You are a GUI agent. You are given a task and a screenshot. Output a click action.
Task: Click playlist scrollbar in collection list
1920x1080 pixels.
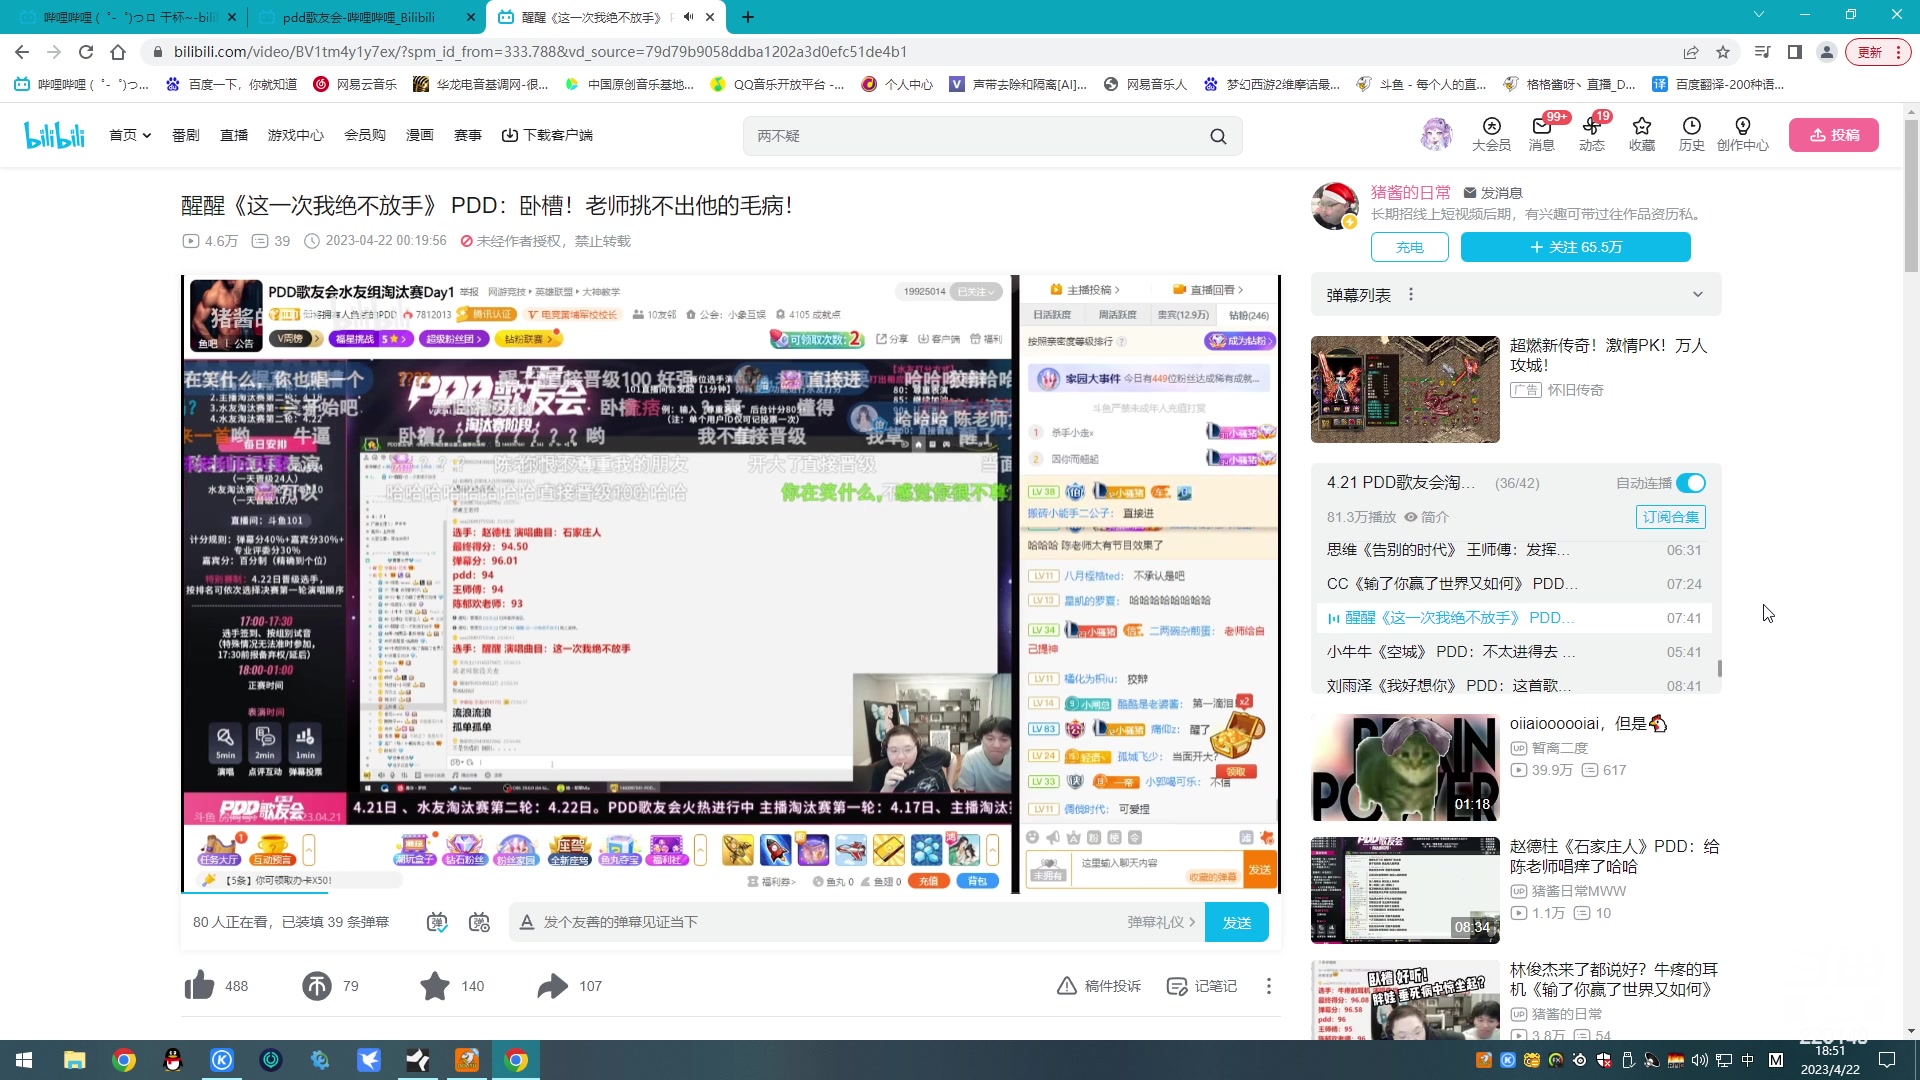tap(1720, 668)
